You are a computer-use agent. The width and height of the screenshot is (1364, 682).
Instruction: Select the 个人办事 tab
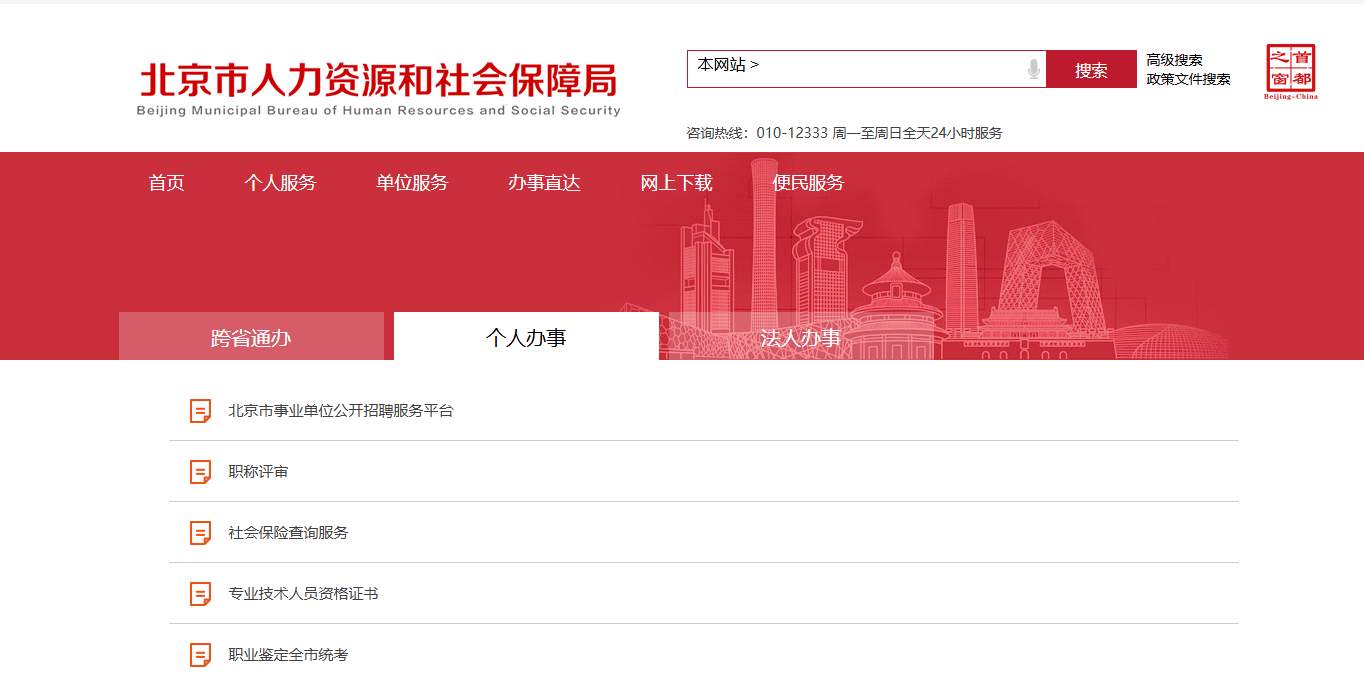coord(526,336)
